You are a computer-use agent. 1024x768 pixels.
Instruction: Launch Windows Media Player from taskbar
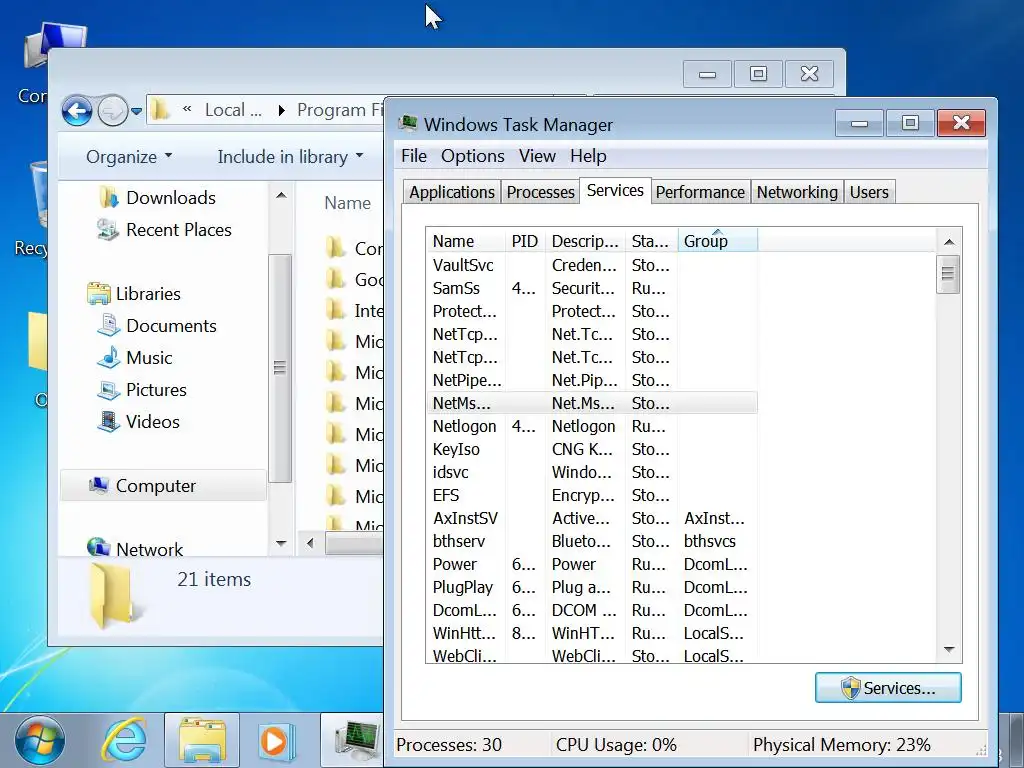click(275, 742)
